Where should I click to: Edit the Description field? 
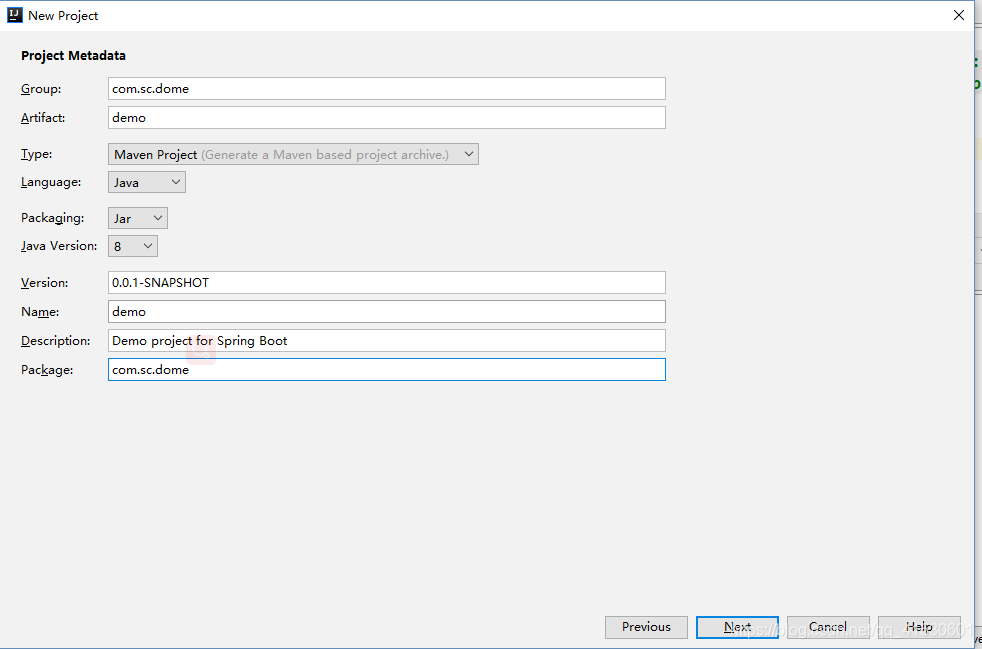coord(386,341)
